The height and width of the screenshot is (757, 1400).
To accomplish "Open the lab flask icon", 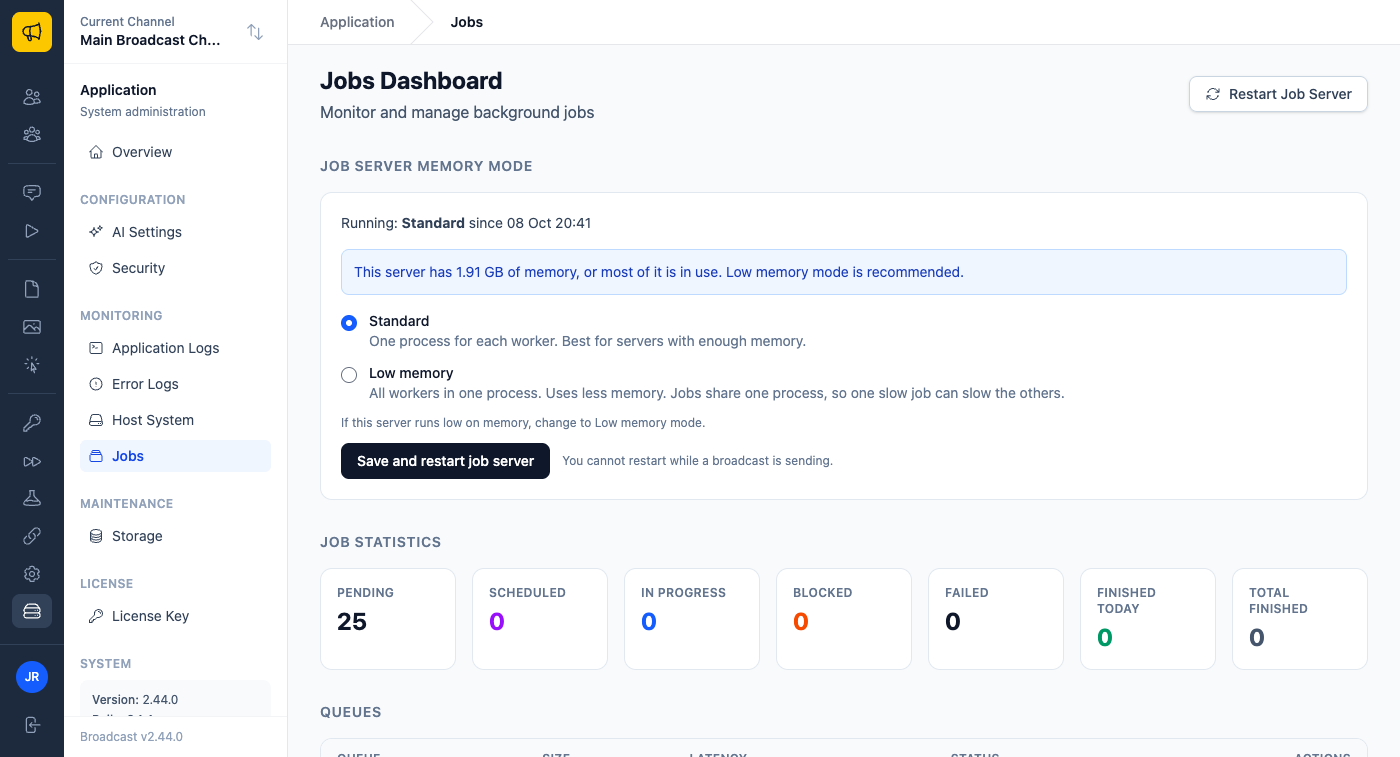I will point(32,498).
